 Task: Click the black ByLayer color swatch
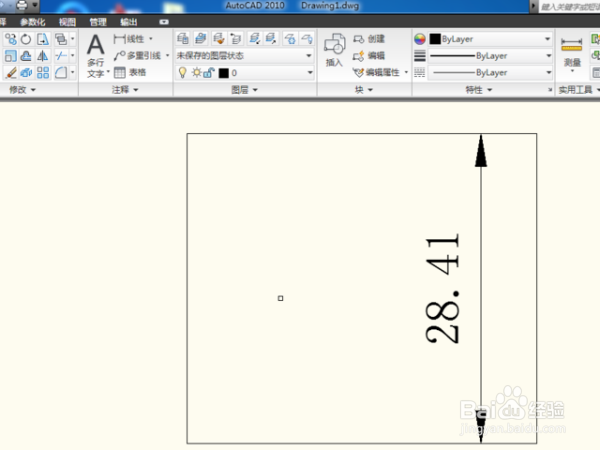(x=435, y=39)
